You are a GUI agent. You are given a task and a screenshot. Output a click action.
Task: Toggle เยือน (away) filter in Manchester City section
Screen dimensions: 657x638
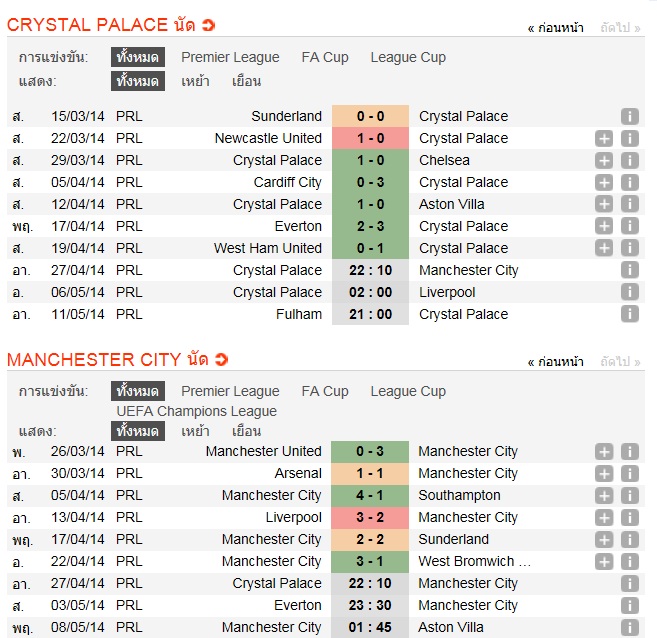click(246, 431)
